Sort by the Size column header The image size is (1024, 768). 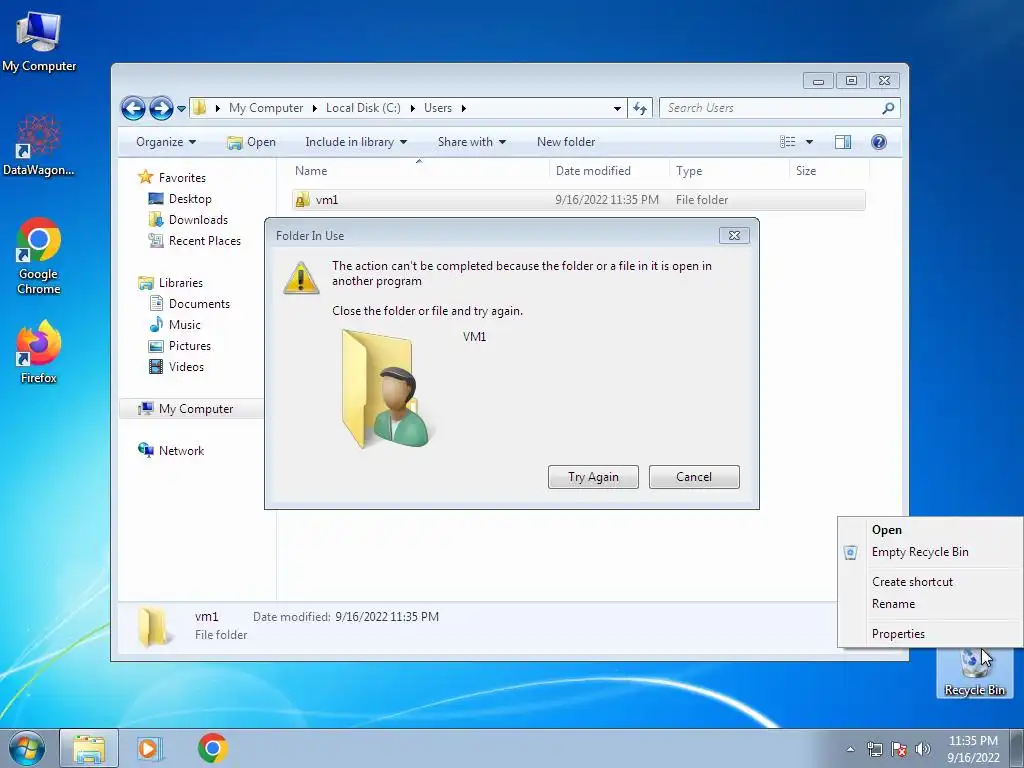coord(829,170)
